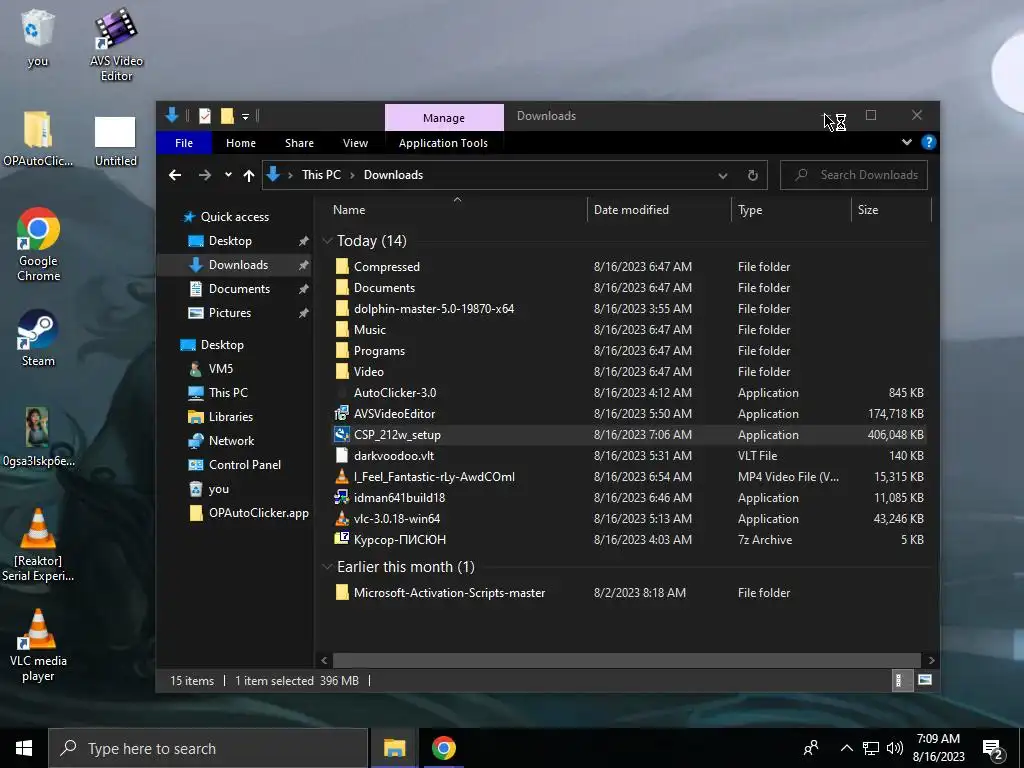Select the vlc-3.0.18-win64 installer icon
Screen dimensions: 1024x768
(x=342, y=519)
